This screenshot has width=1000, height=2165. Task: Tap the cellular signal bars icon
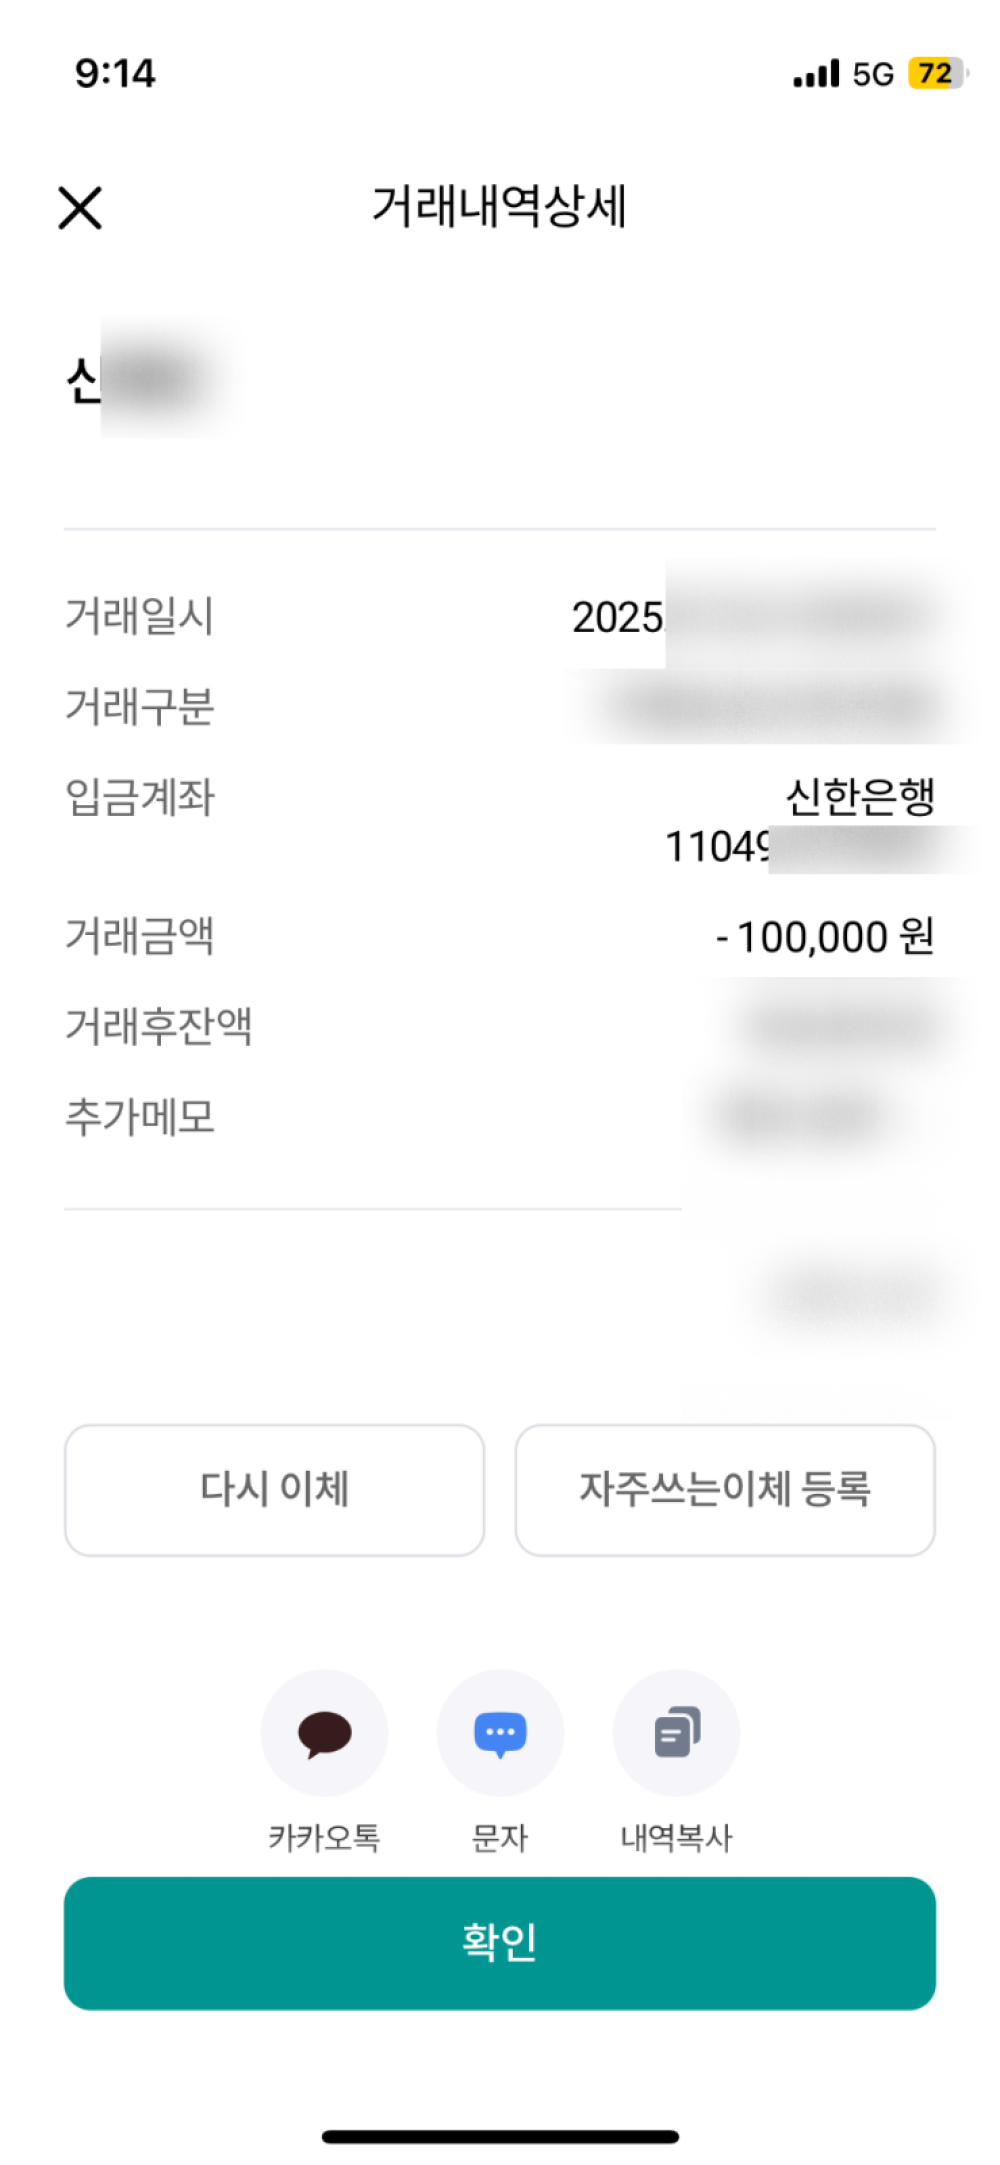click(x=816, y=73)
